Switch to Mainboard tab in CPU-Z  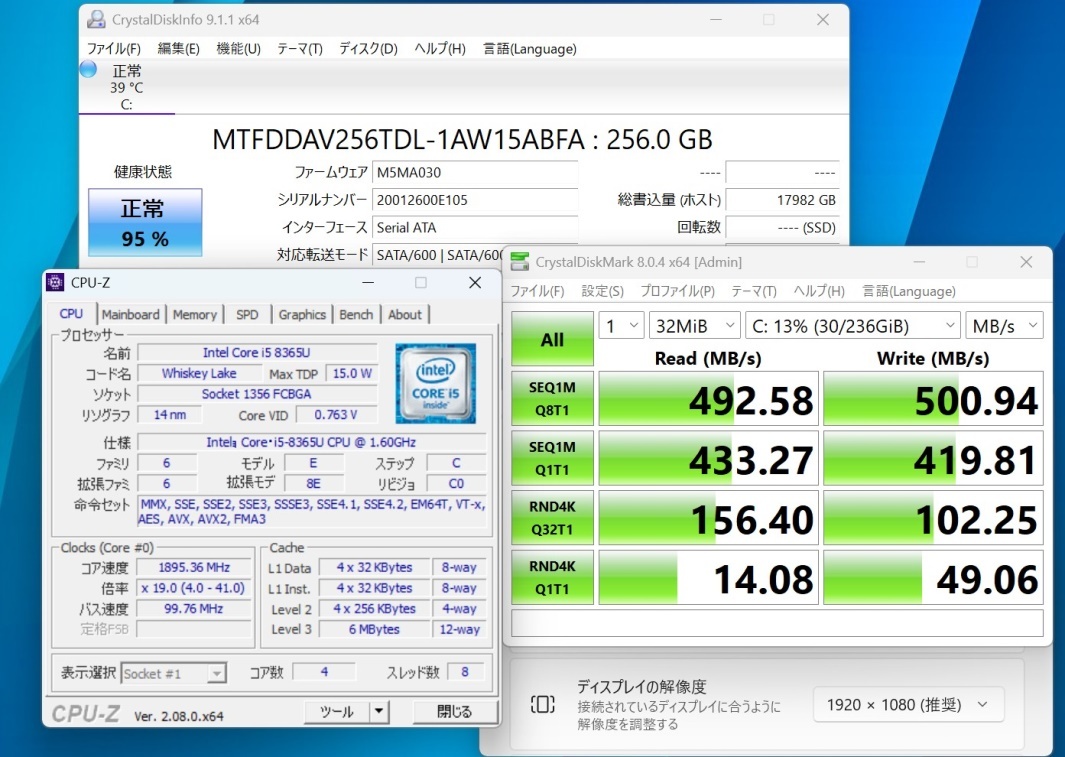(x=130, y=314)
